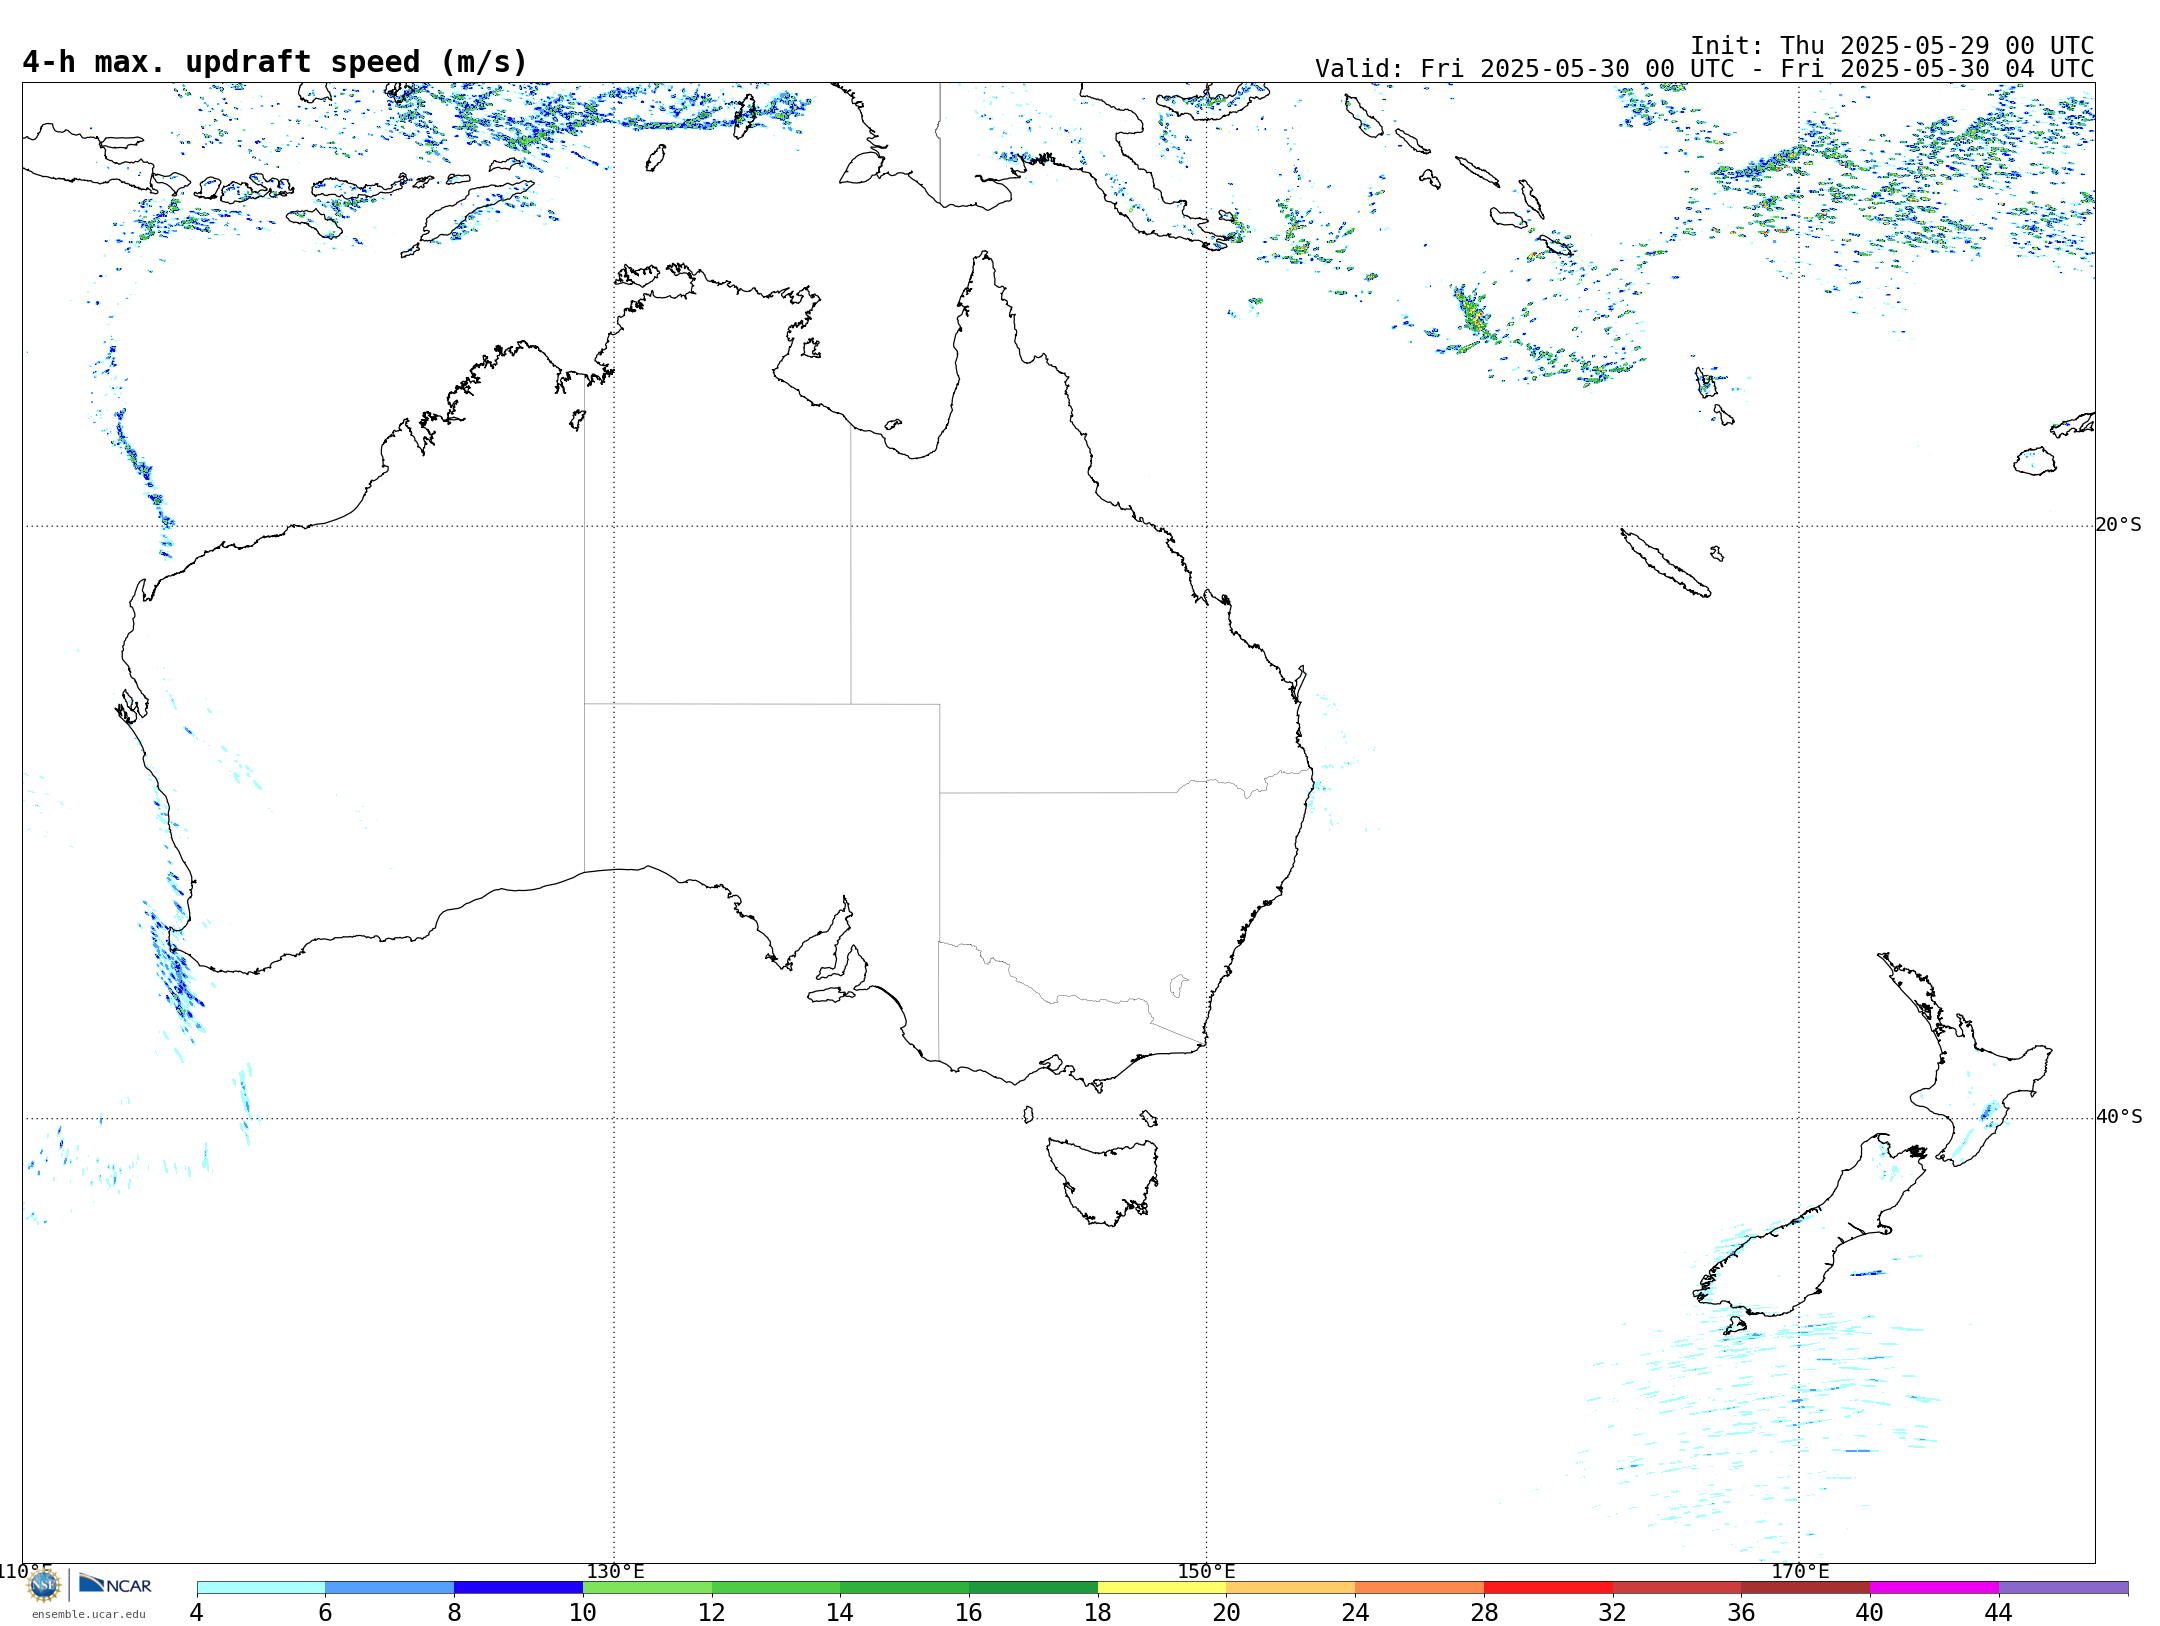Click the dark green 16-18 colorbar swatch
2160x1626 pixels.
click(x=1033, y=1588)
